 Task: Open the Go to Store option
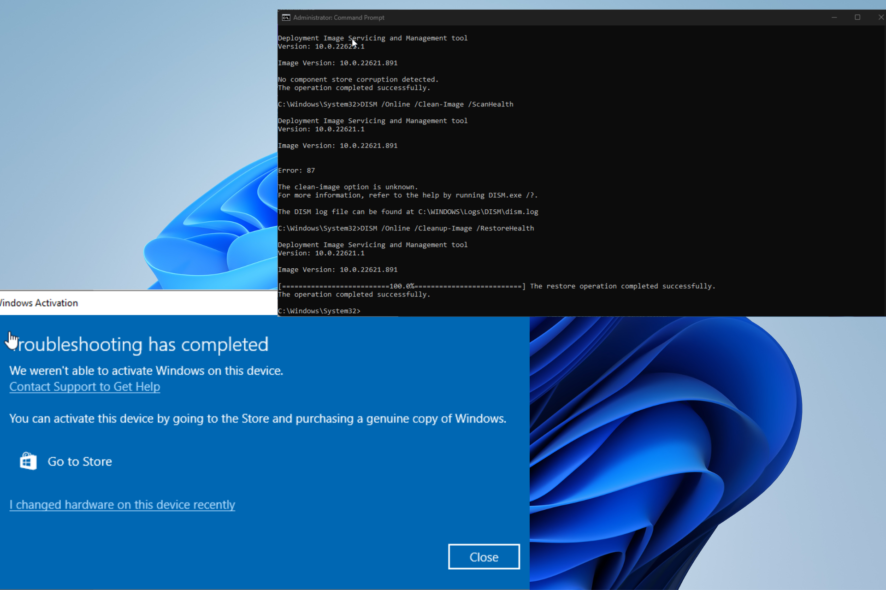click(66, 461)
